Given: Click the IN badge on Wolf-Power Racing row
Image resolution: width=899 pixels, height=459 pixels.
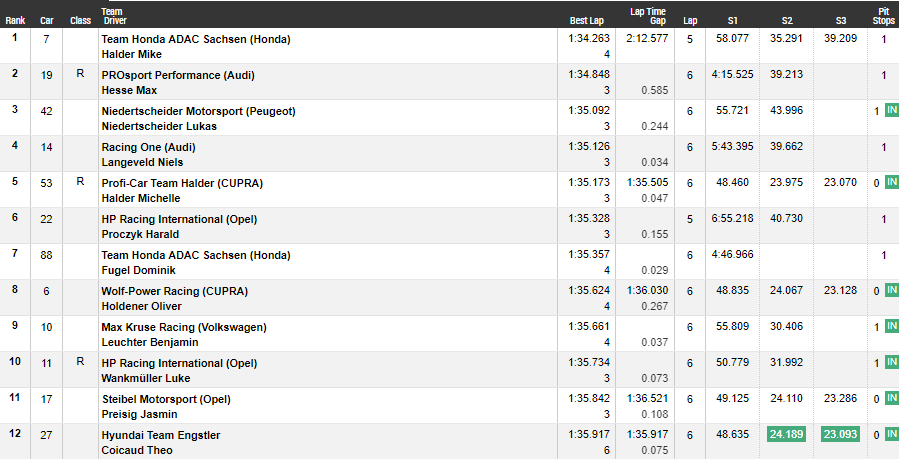Looking at the screenshot, I should pos(892,290).
